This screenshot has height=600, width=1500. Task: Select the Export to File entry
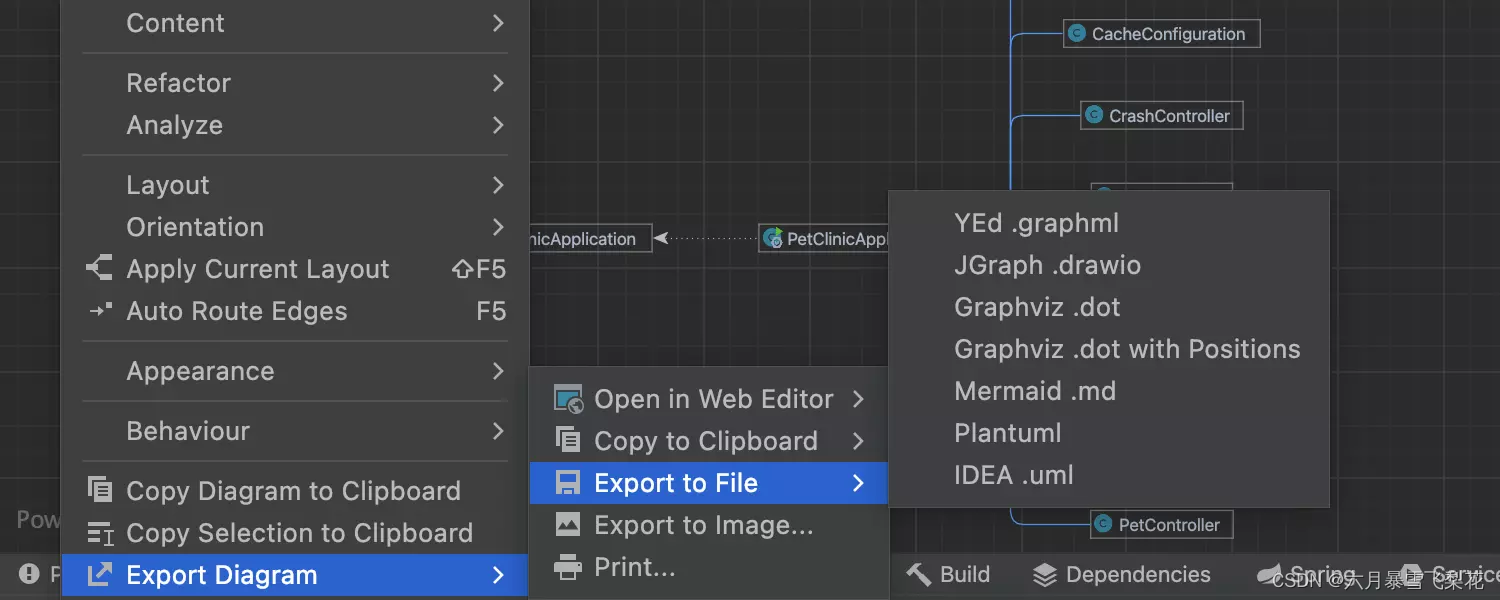tap(709, 483)
